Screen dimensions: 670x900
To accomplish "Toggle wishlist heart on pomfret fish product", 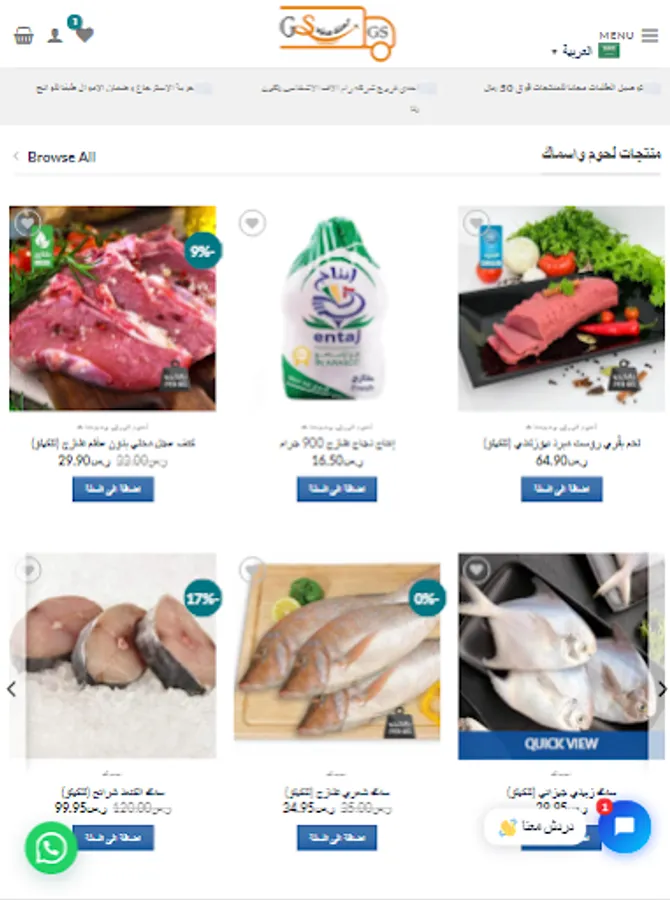I will [x=476, y=569].
